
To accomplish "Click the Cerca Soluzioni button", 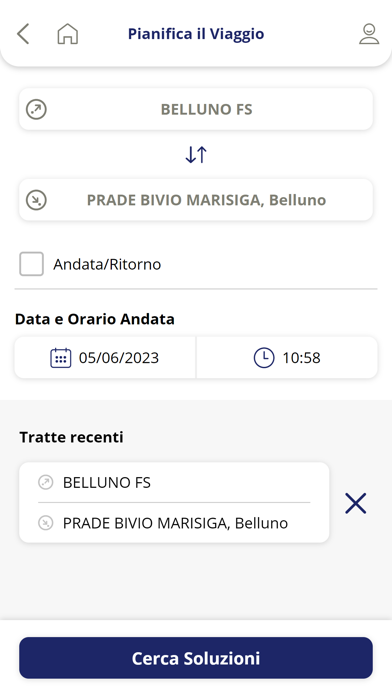I will (196, 658).
